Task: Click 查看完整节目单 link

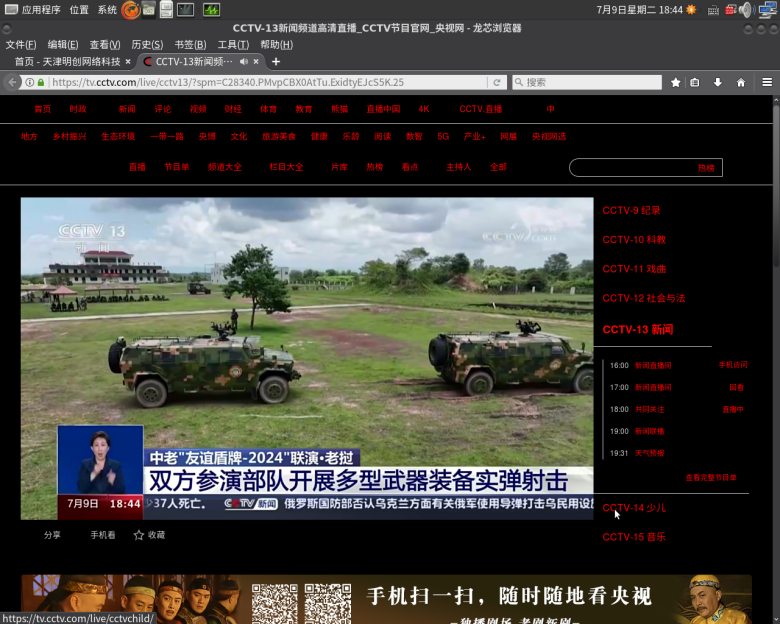Action: [x=711, y=478]
